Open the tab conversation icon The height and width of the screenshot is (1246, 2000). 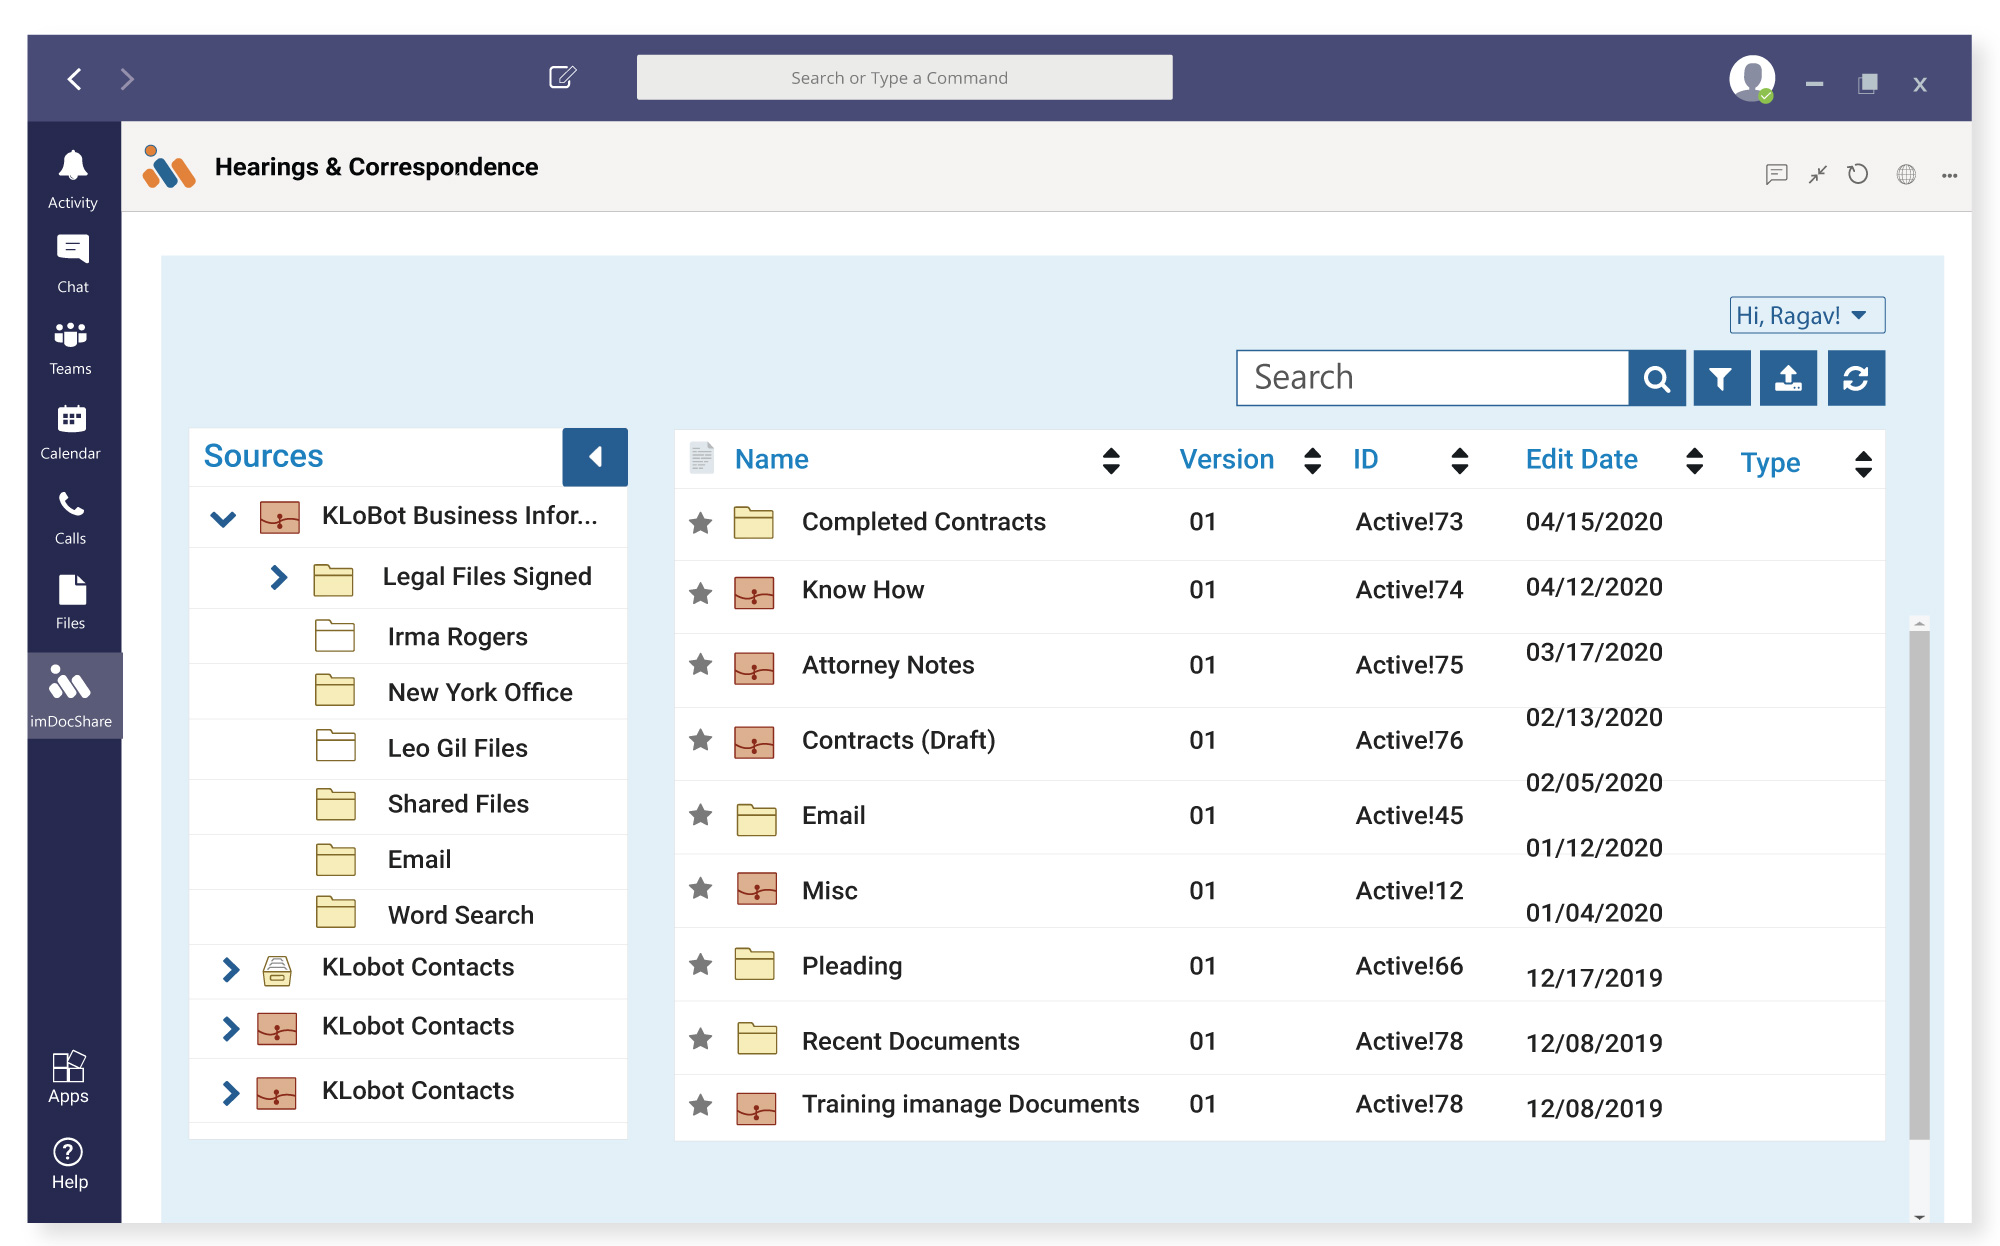coord(1776,174)
